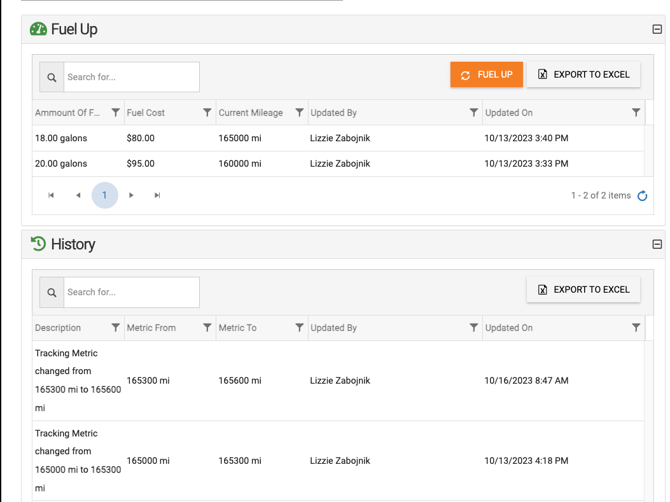This screenshot has height=502, width=670.
Task: Go to page 1 in pager
Action: coord(104,196)
